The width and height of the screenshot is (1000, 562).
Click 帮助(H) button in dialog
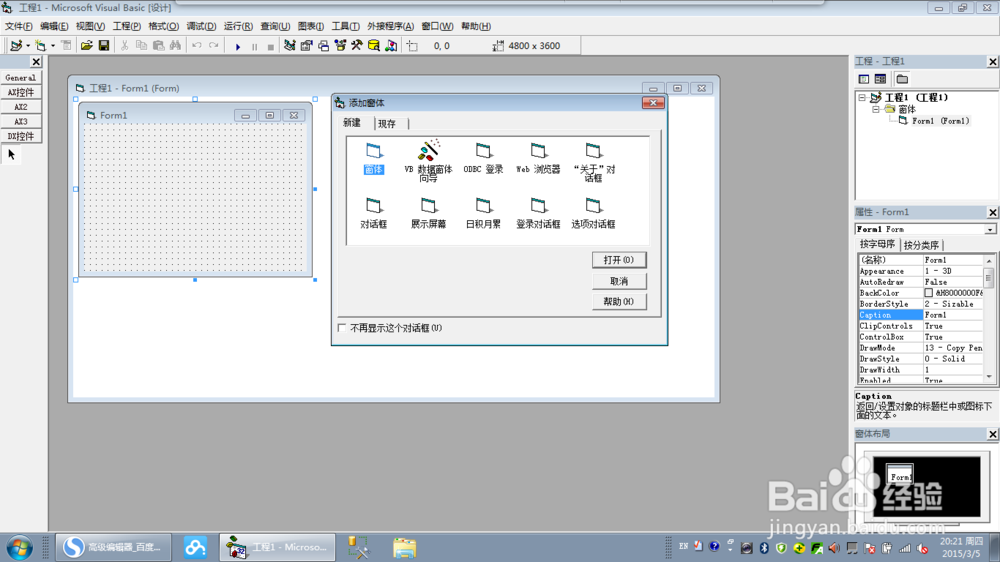pos(619,301)
